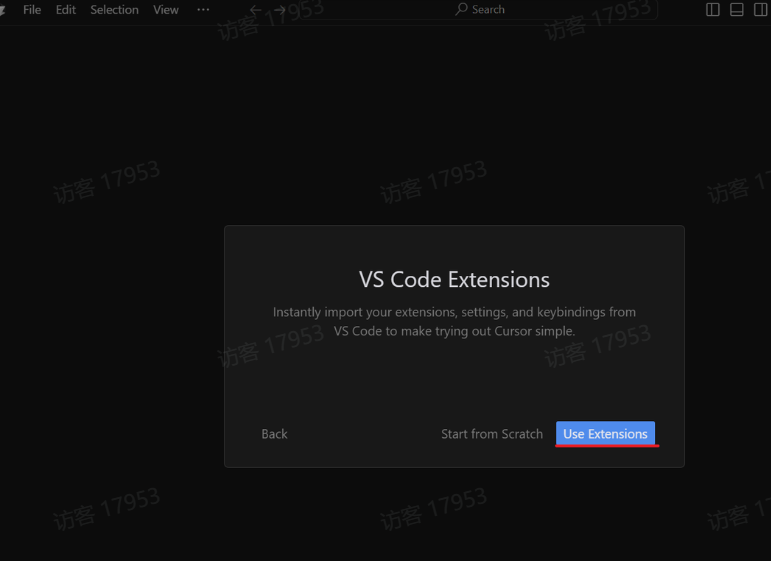Click the Cursor app logo icon
This screenshot has height=561, width=771.
2,10
